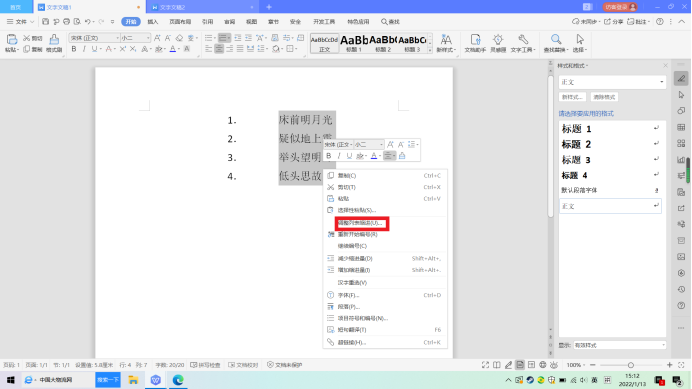This screenshot has width=692, height=389.
Task: Toggle Bold in the ribbon
Action: click(x=74, y=49)
